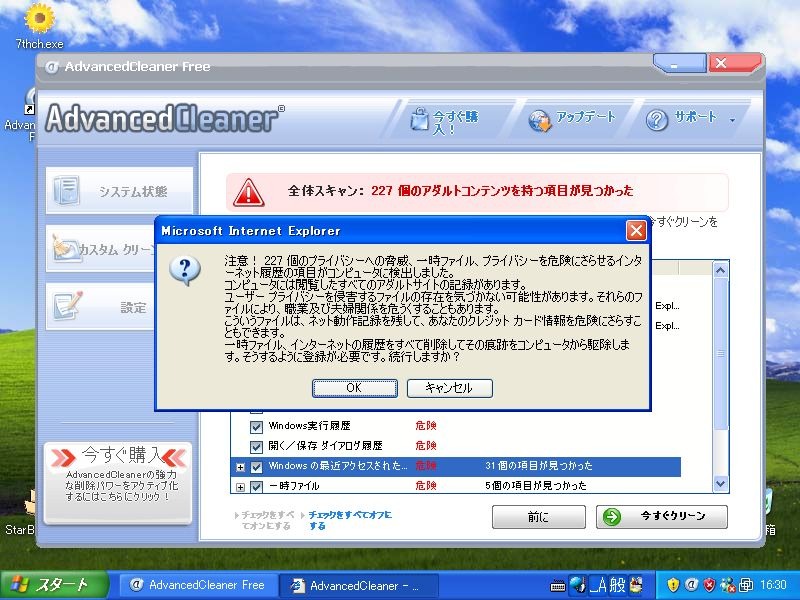The height and width of the screenshot is (600, 800).
Task: Click the yellow security shield tray icon
Action: [x=673, y=585]
